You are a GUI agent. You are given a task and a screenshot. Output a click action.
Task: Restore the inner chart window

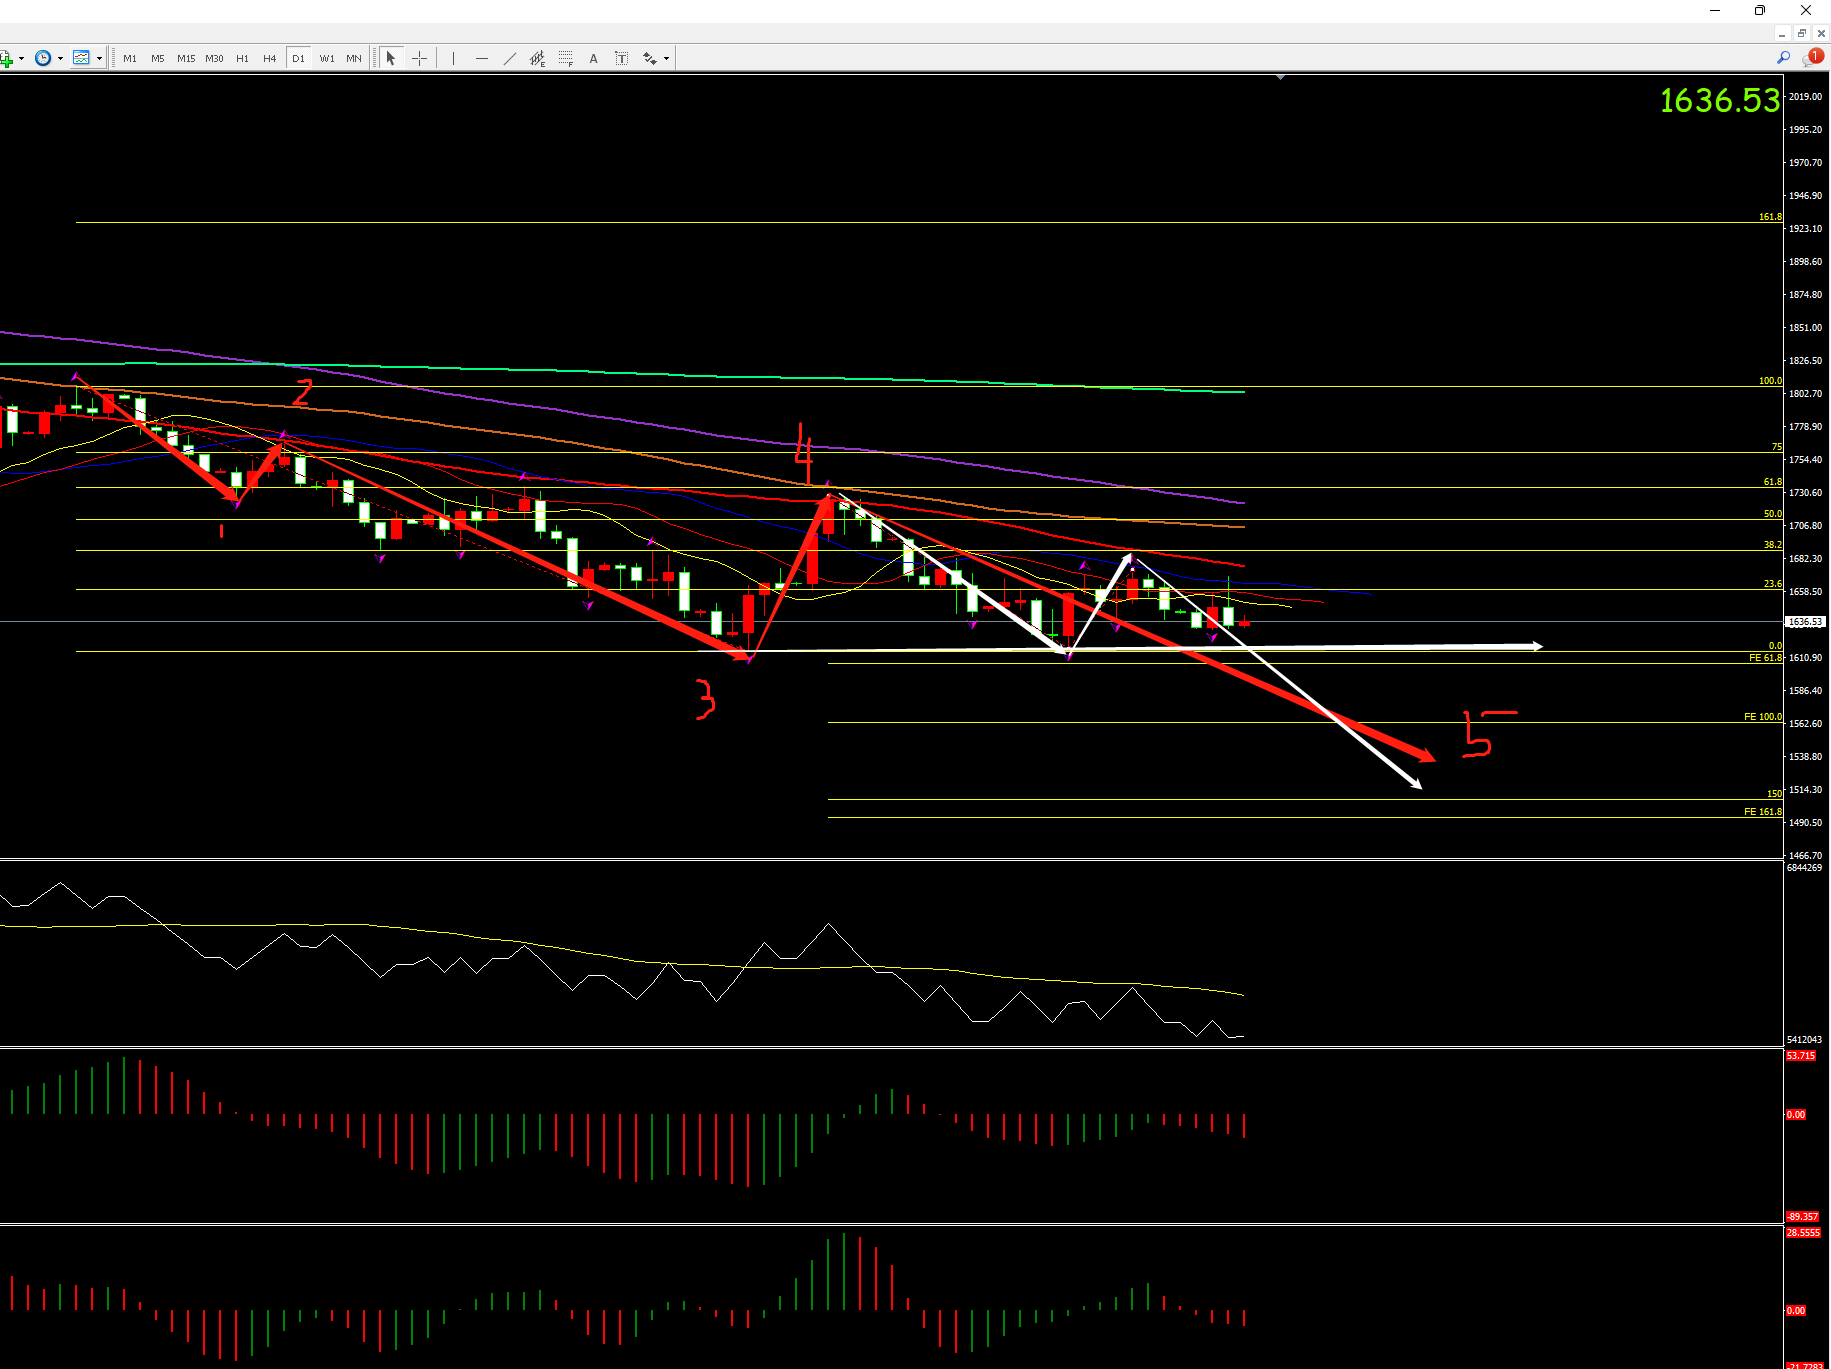pyautogui.click(x=1802, y=33)
